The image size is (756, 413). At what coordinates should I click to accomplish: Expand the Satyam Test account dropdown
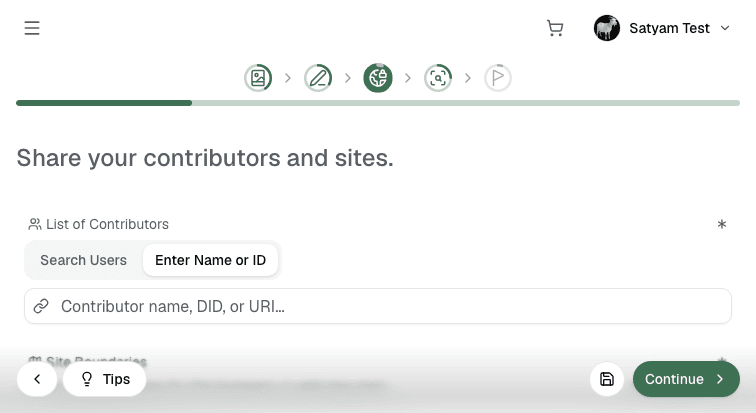pos(725,28)
